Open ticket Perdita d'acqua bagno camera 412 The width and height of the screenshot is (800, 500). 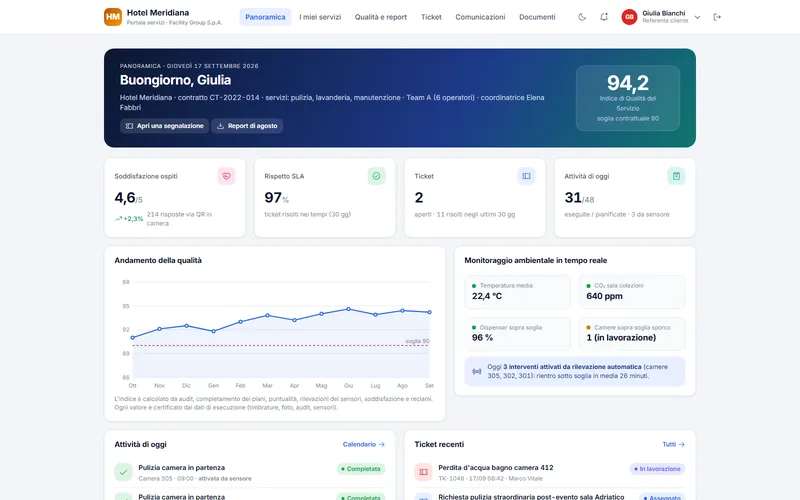tap(495, 467)
